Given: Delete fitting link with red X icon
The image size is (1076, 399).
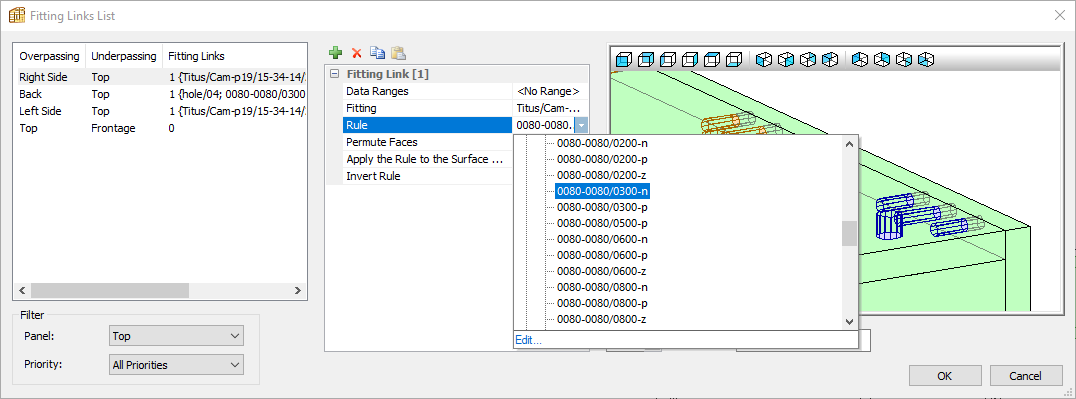Looking at the screenshot, I should 356,53.
